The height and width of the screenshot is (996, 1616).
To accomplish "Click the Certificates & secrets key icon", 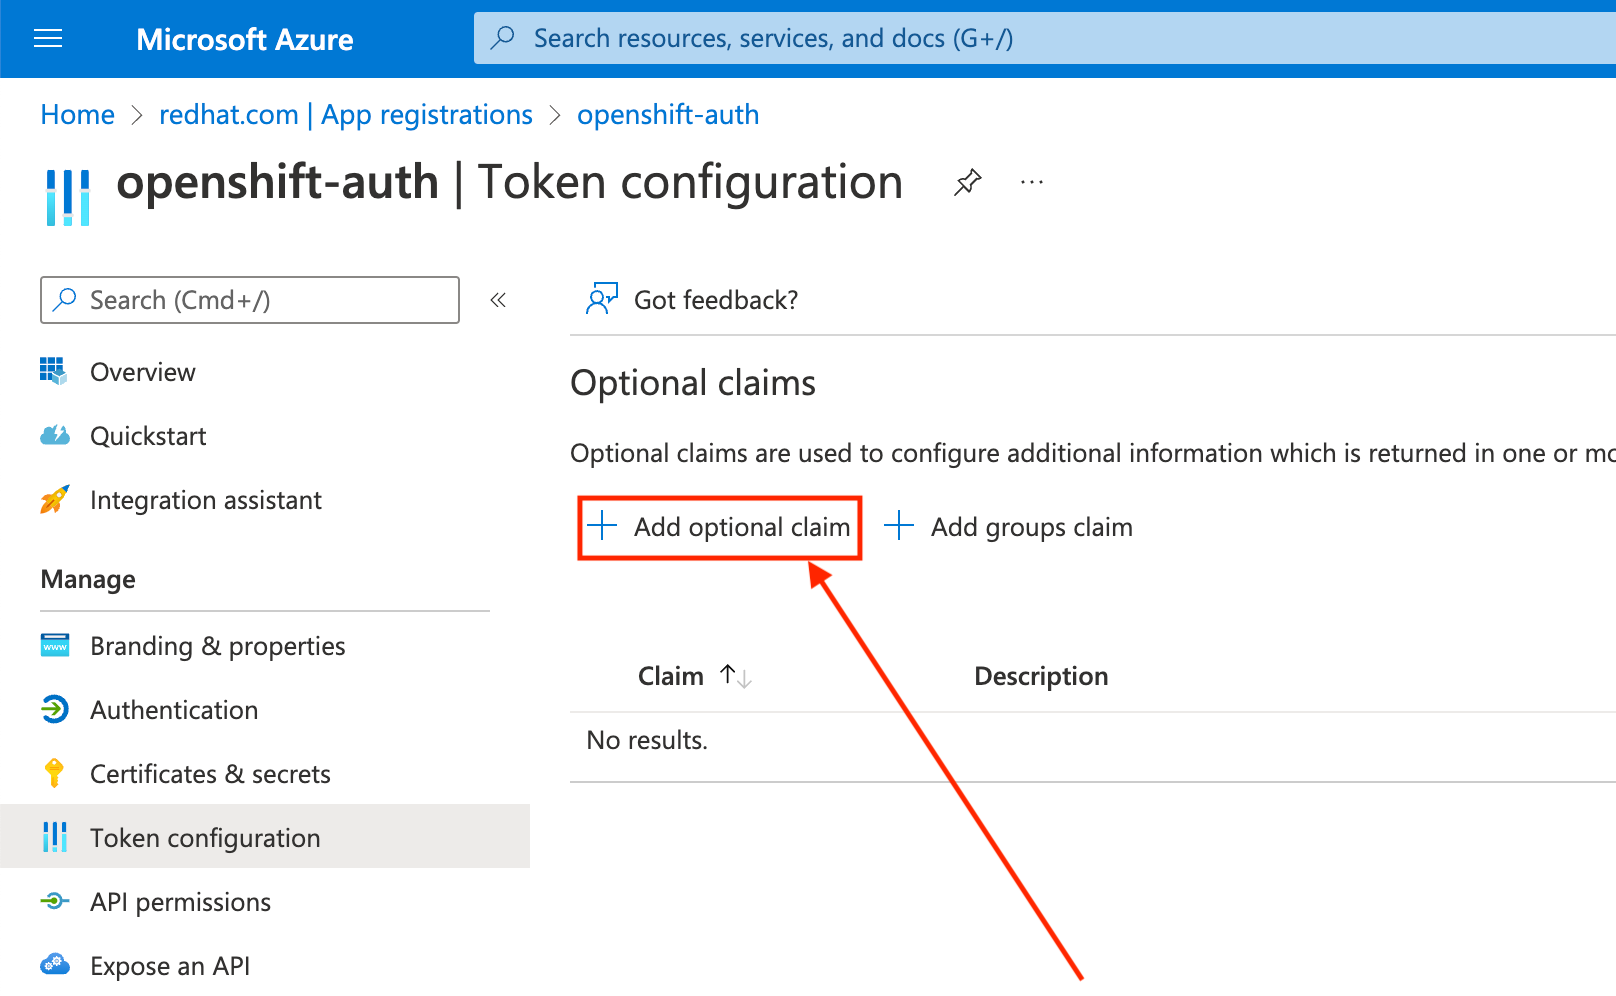I will point(54,773).
